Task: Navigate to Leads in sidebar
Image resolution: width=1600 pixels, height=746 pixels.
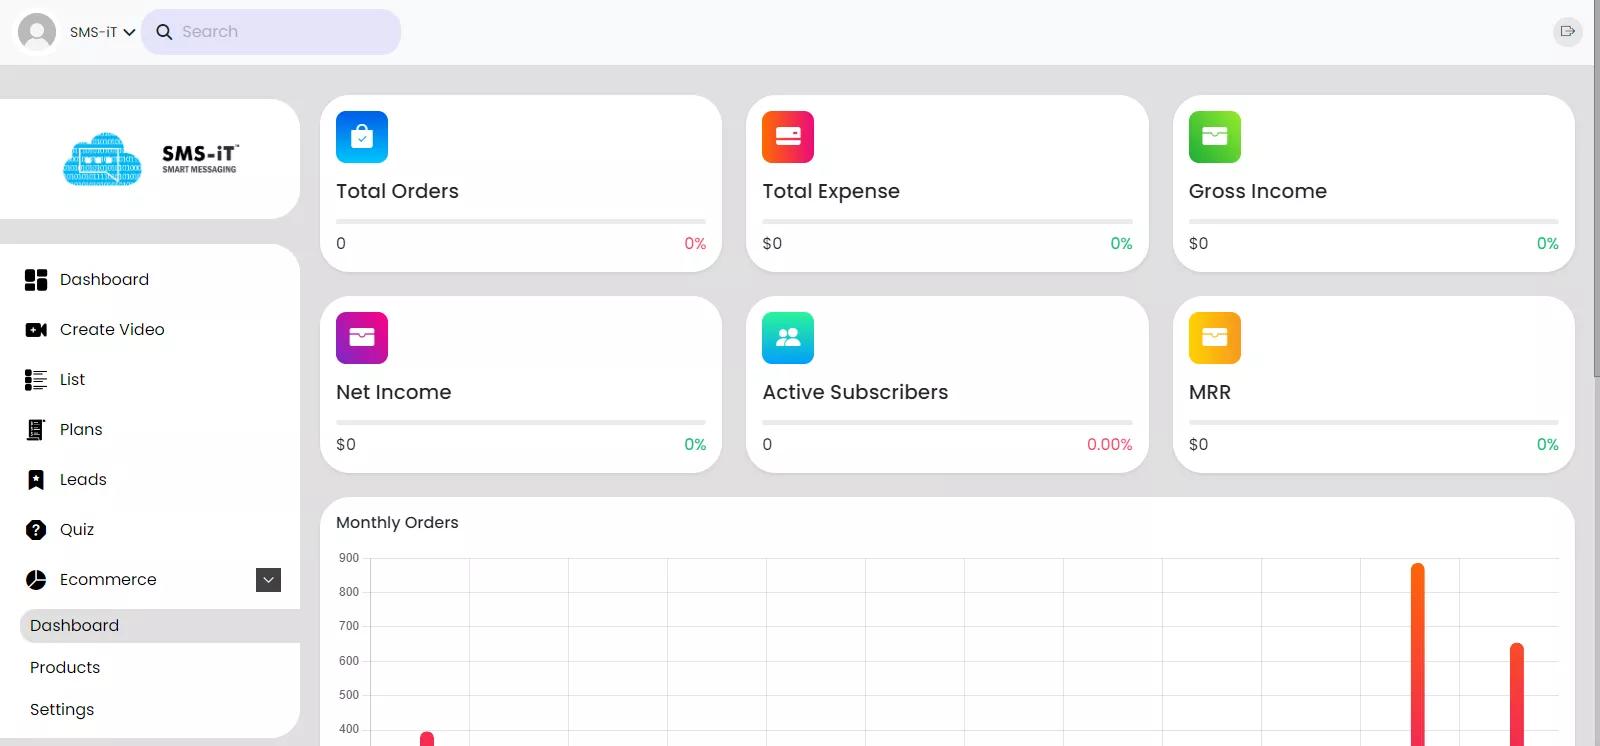Action: click(x=83, y=480)
